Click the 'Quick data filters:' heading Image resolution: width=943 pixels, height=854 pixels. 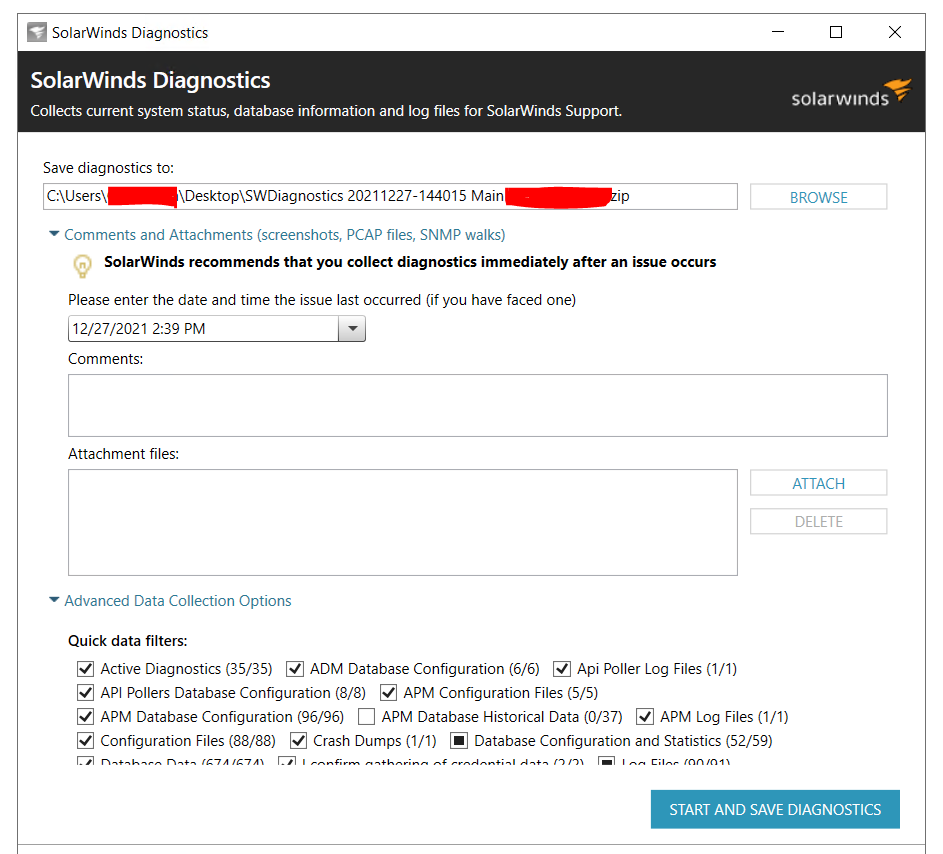tap(127, 641)
